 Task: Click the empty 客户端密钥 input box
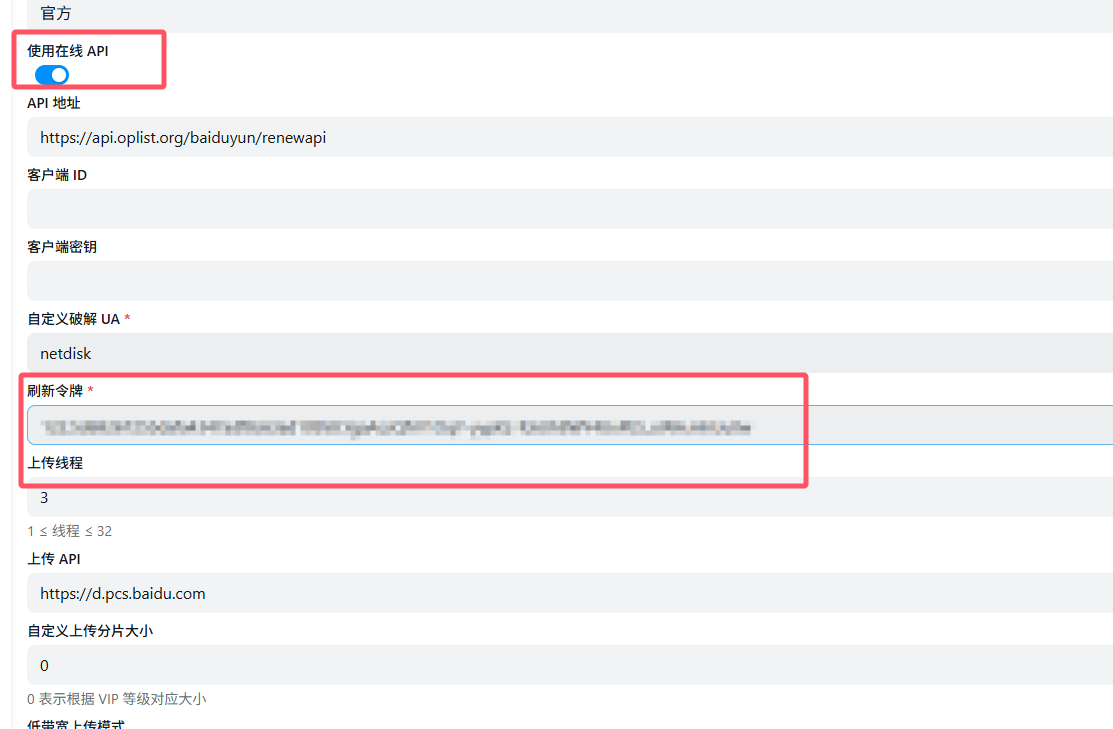(570, 281)
